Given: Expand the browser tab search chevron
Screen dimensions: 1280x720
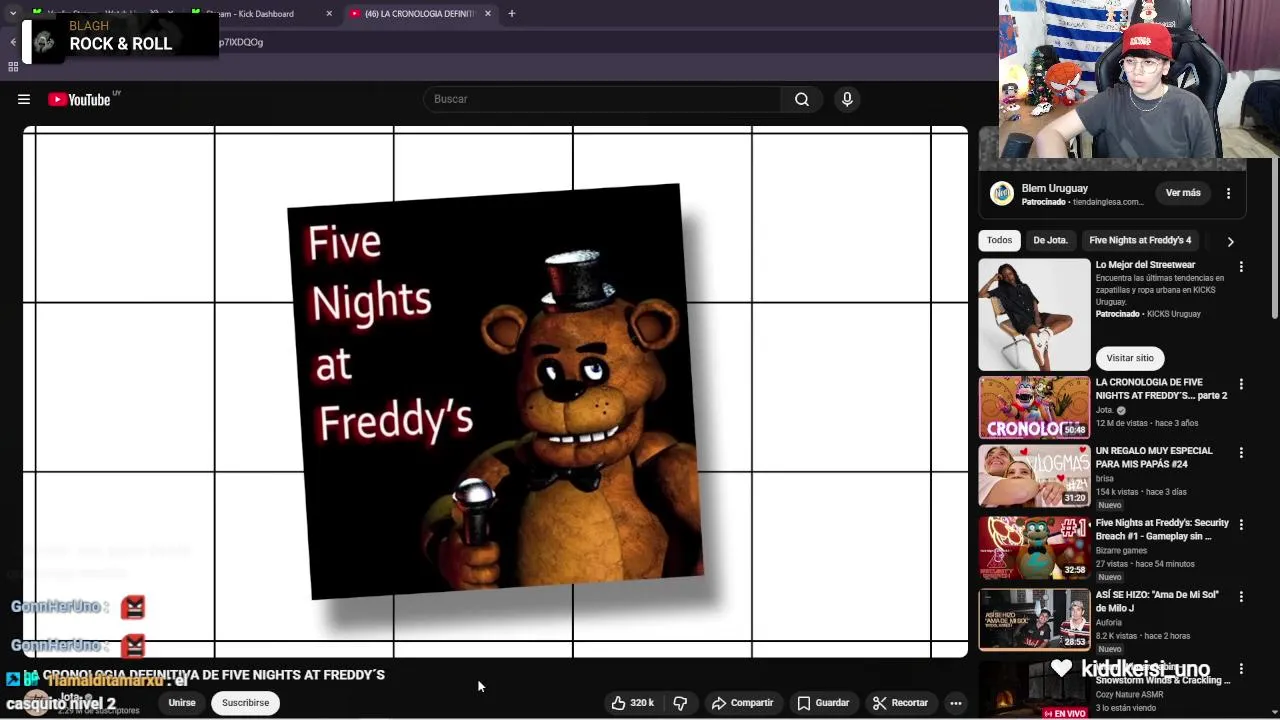Looking at the screenshot, I should point(13,14).
